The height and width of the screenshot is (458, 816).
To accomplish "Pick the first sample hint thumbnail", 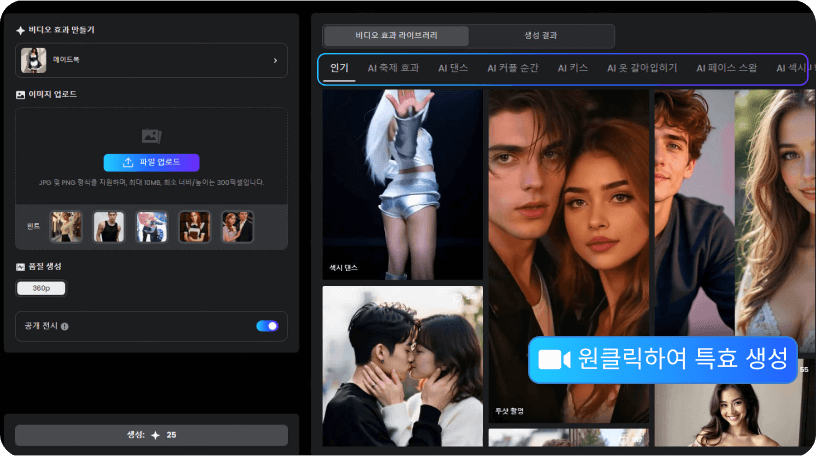I will tap(67, 227).
